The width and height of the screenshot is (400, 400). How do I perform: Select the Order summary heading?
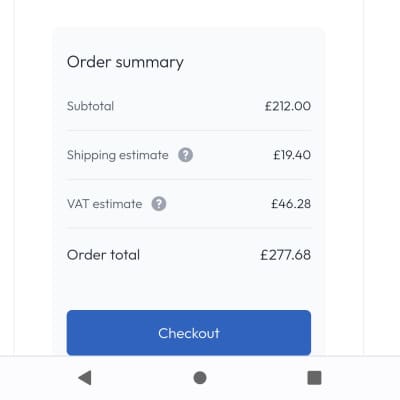tap(125, 63)
